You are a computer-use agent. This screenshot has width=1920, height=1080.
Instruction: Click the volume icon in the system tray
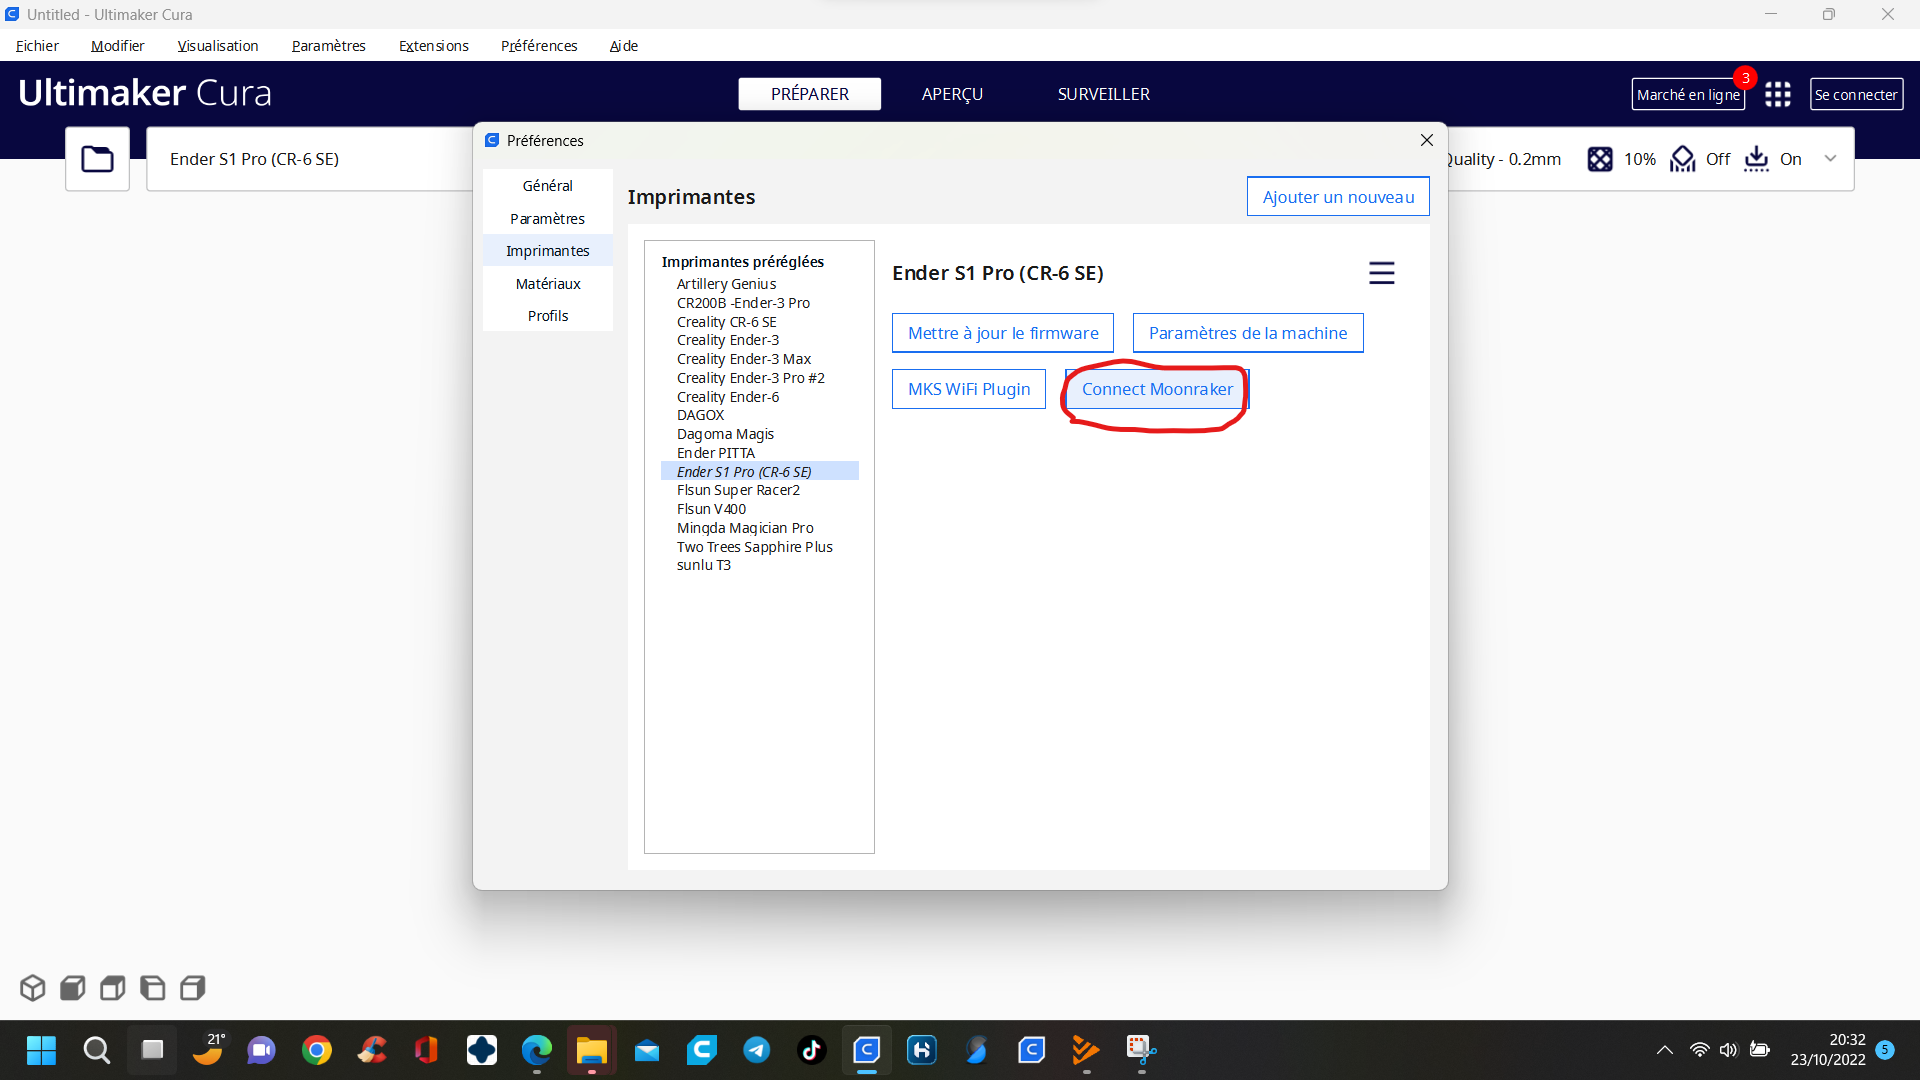(x=1729, y=1050)
